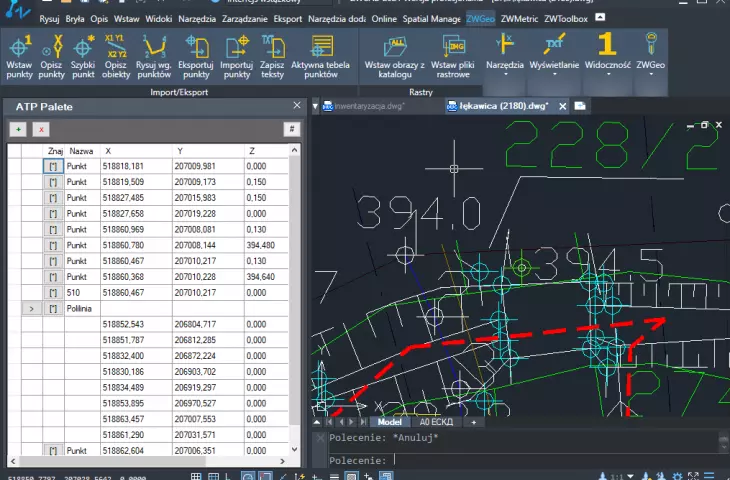Switch to ZWToolbox ribbon tab
This screenshot has width=730, height=480.
[566, 19]
